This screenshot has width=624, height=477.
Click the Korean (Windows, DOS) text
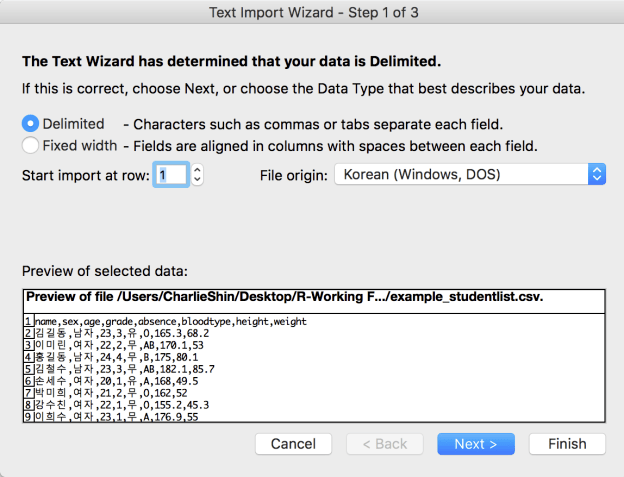[x=422, y=175]
